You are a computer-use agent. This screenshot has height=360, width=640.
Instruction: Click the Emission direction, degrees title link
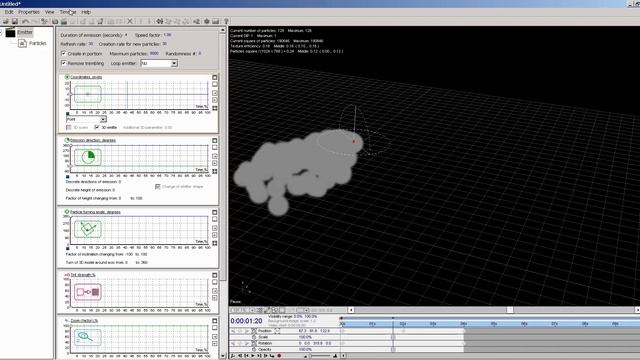[x=93, y=140]
